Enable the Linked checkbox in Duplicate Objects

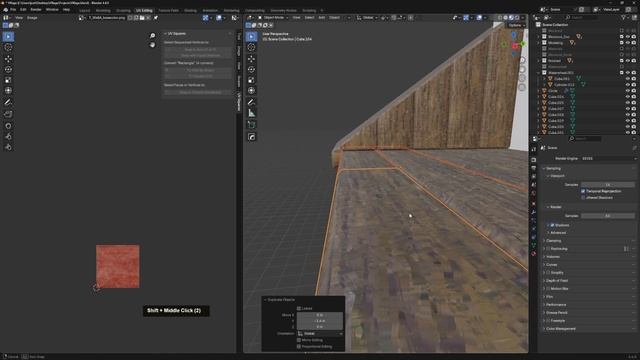pyautogui.click(x=299, y=309)
